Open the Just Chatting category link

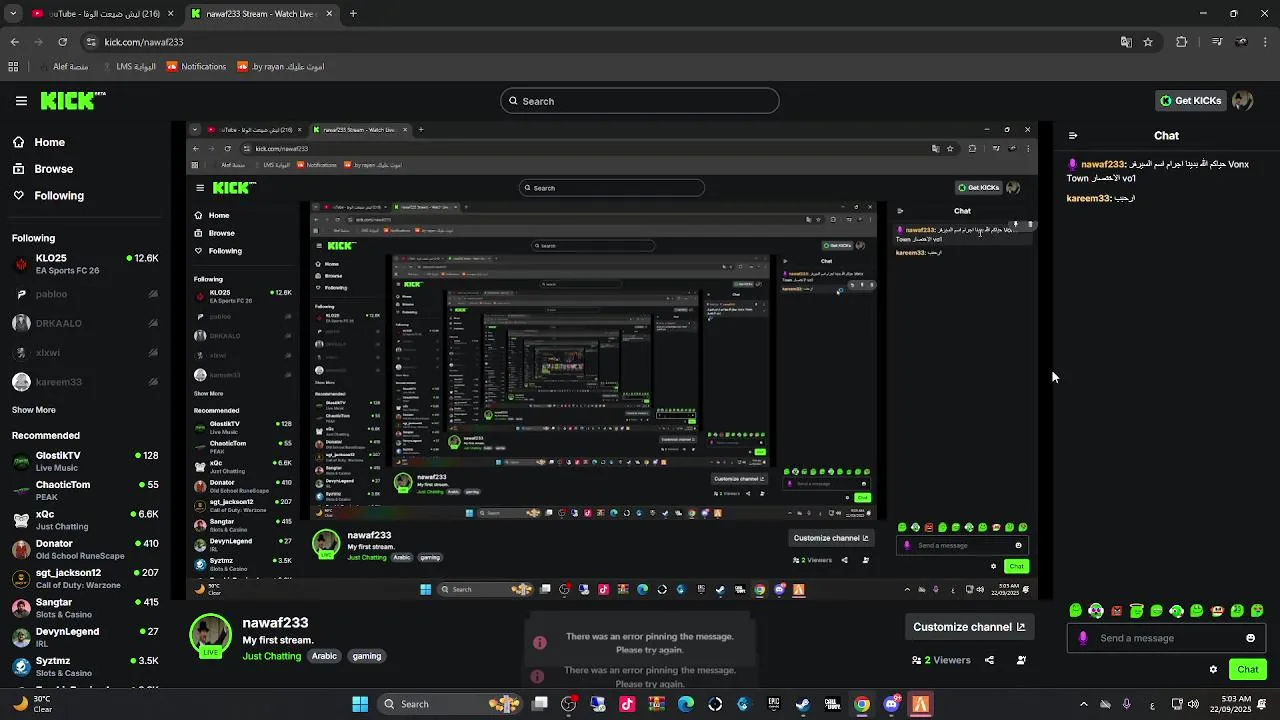271,656
